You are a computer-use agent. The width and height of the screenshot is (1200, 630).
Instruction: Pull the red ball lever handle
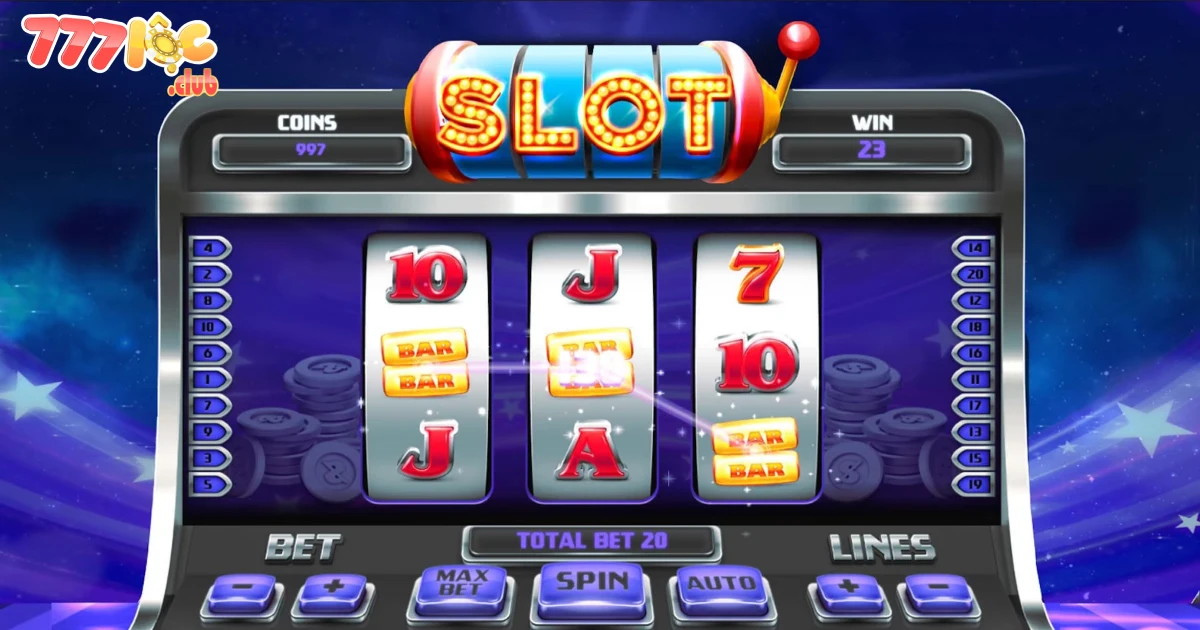[799, 41]
